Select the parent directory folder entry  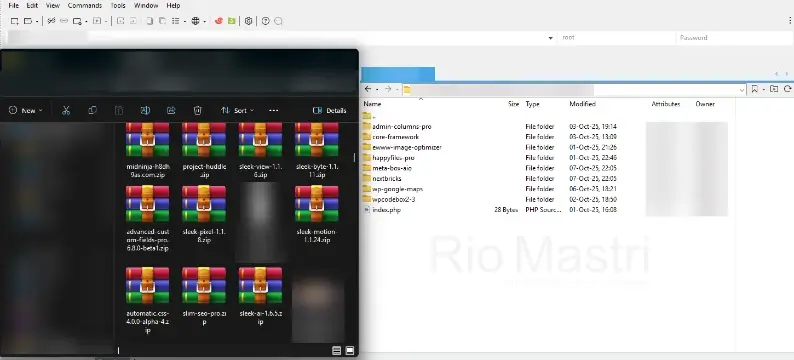click(370, 116)
